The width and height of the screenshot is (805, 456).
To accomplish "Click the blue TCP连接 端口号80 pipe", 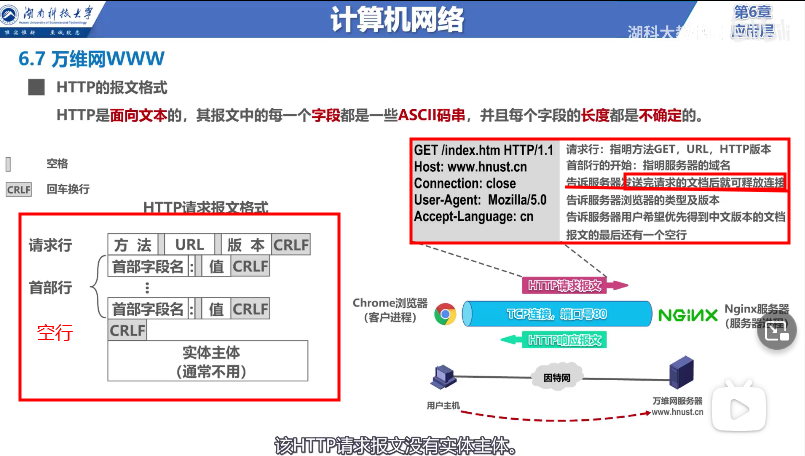I will (558, 314).
